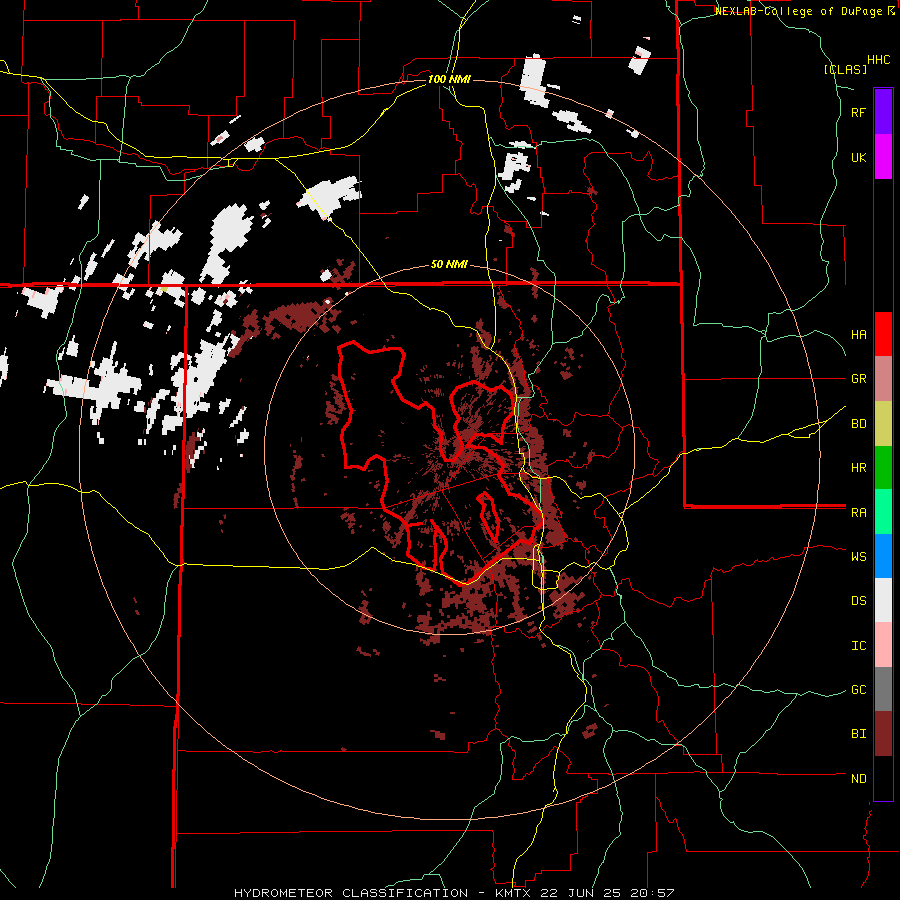Screen dimensions: 900x900
Task: Click the BI legend label
Action: click(x=859, y=734)
